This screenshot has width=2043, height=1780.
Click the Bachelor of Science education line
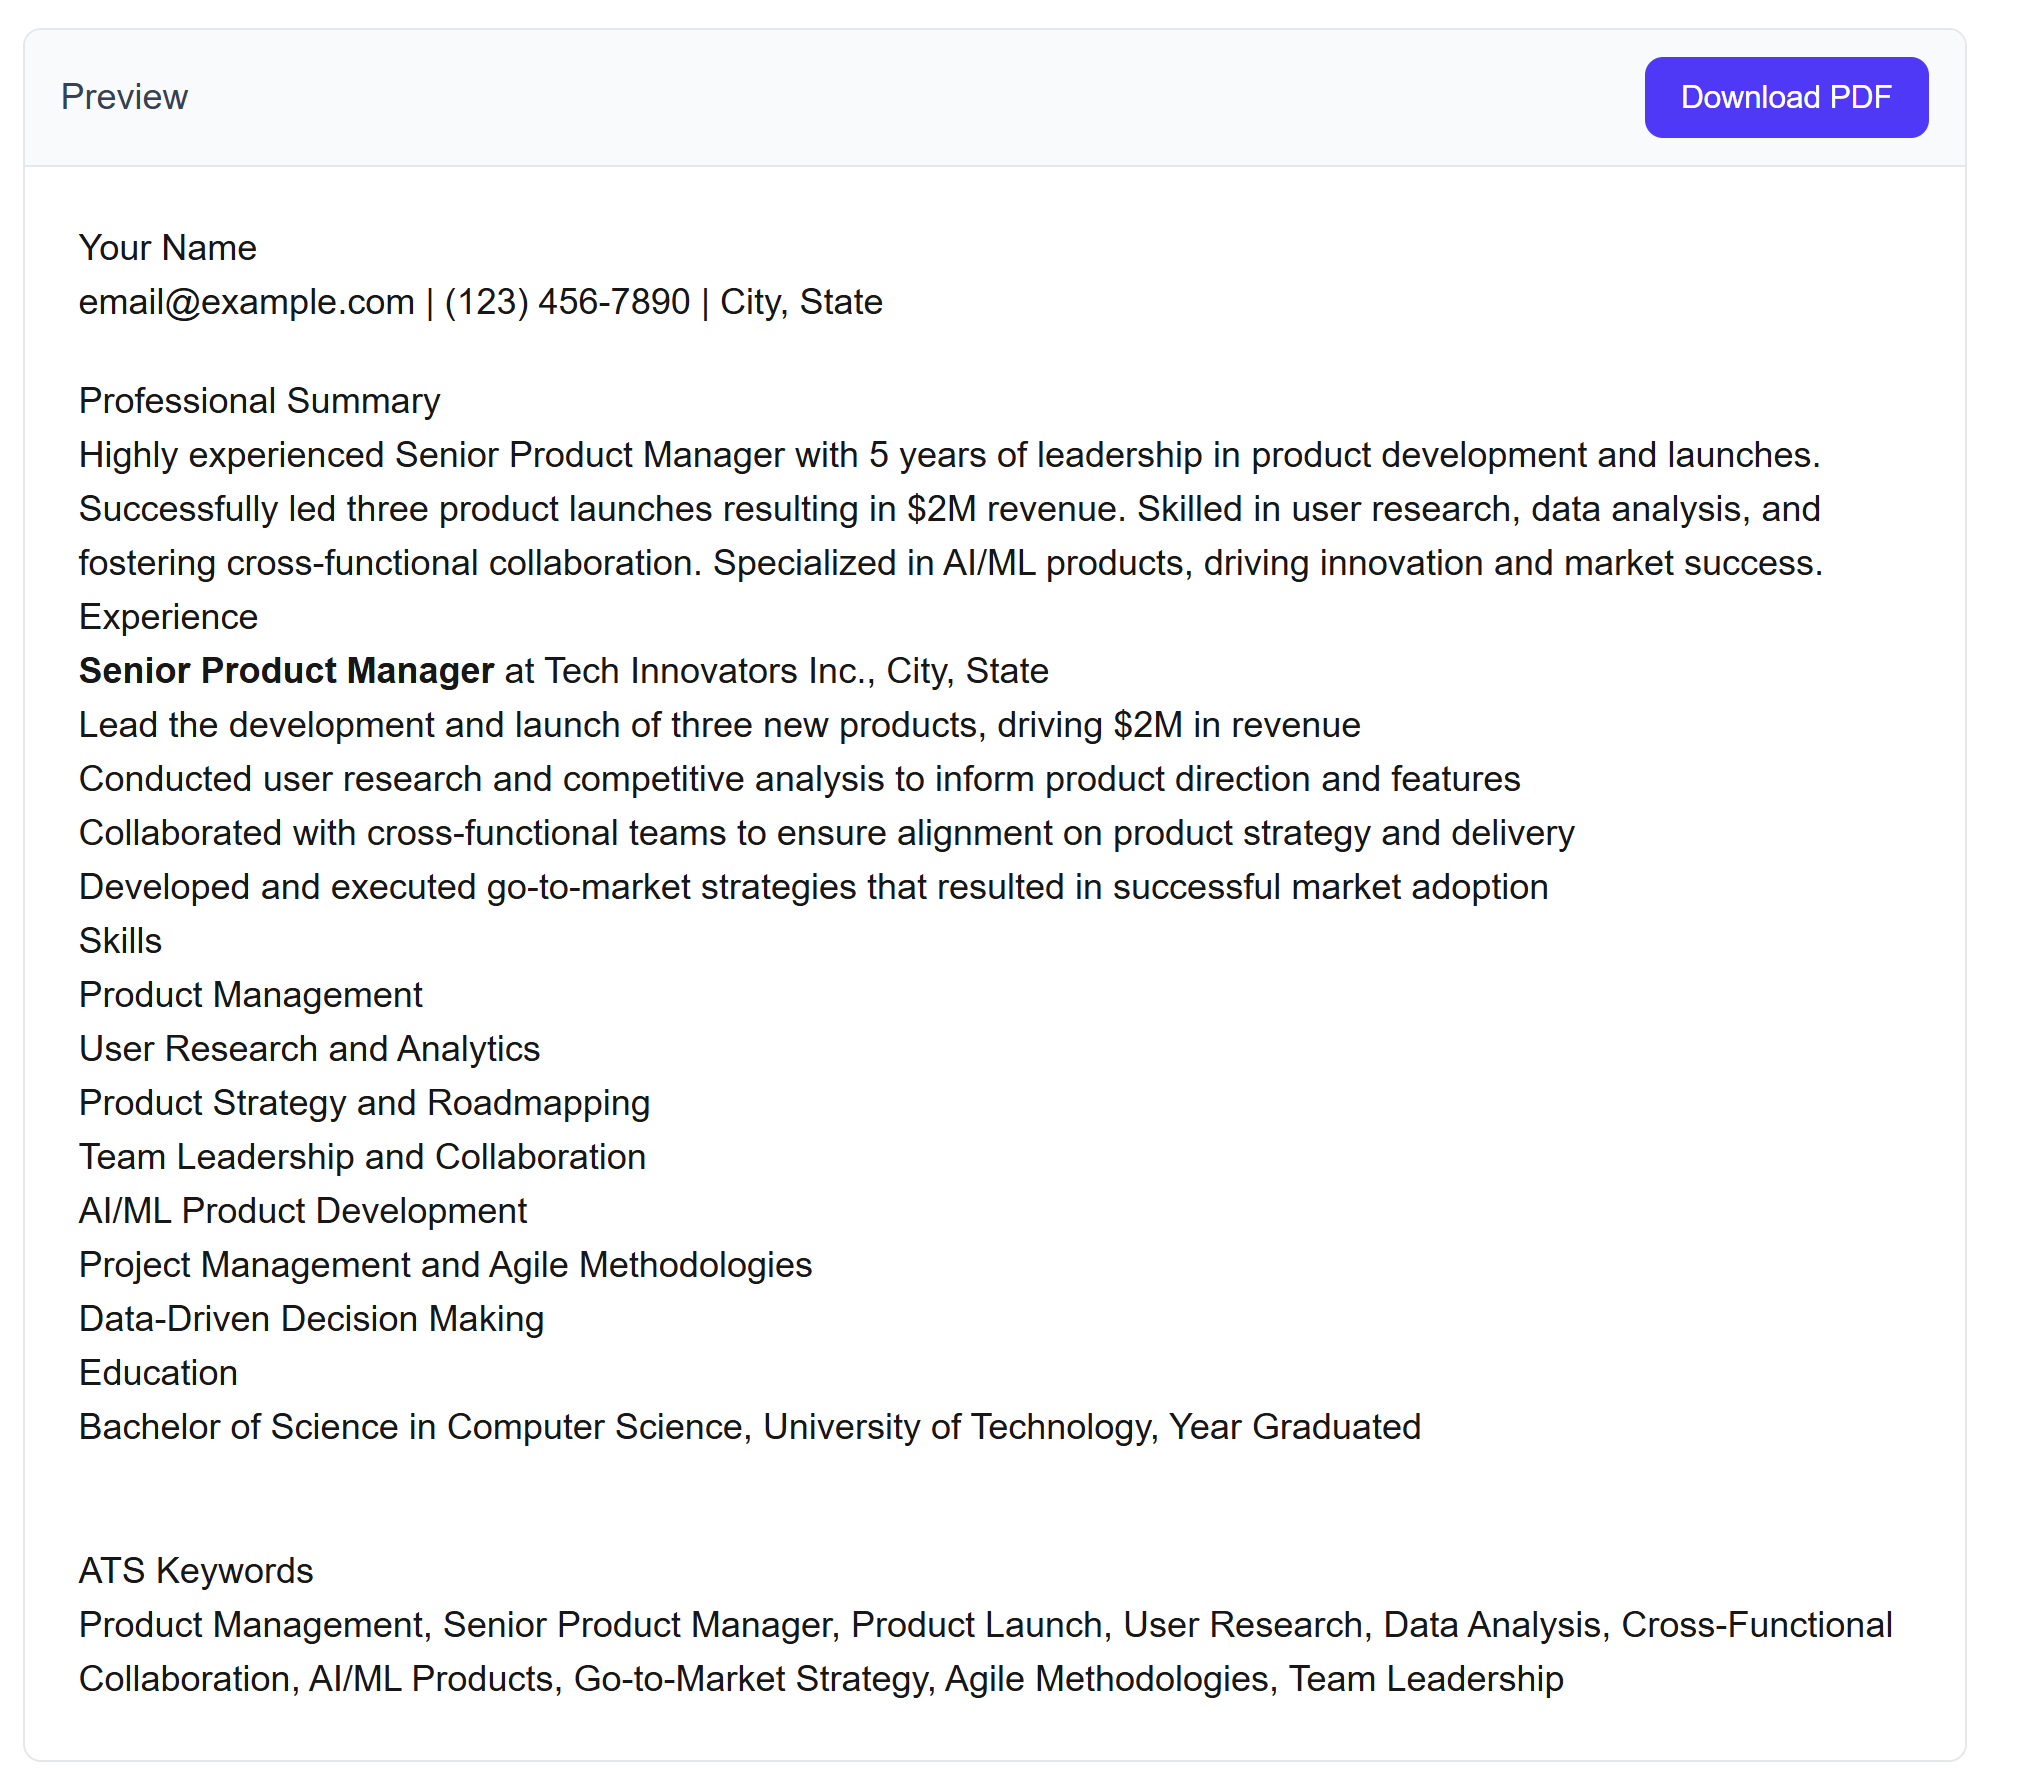tap(750, 1427)
